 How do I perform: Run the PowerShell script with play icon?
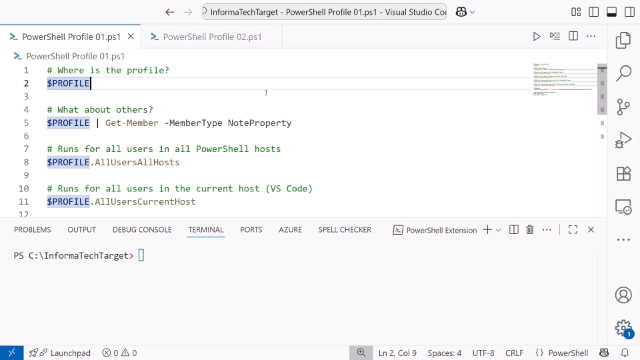(x=536, y=36)
